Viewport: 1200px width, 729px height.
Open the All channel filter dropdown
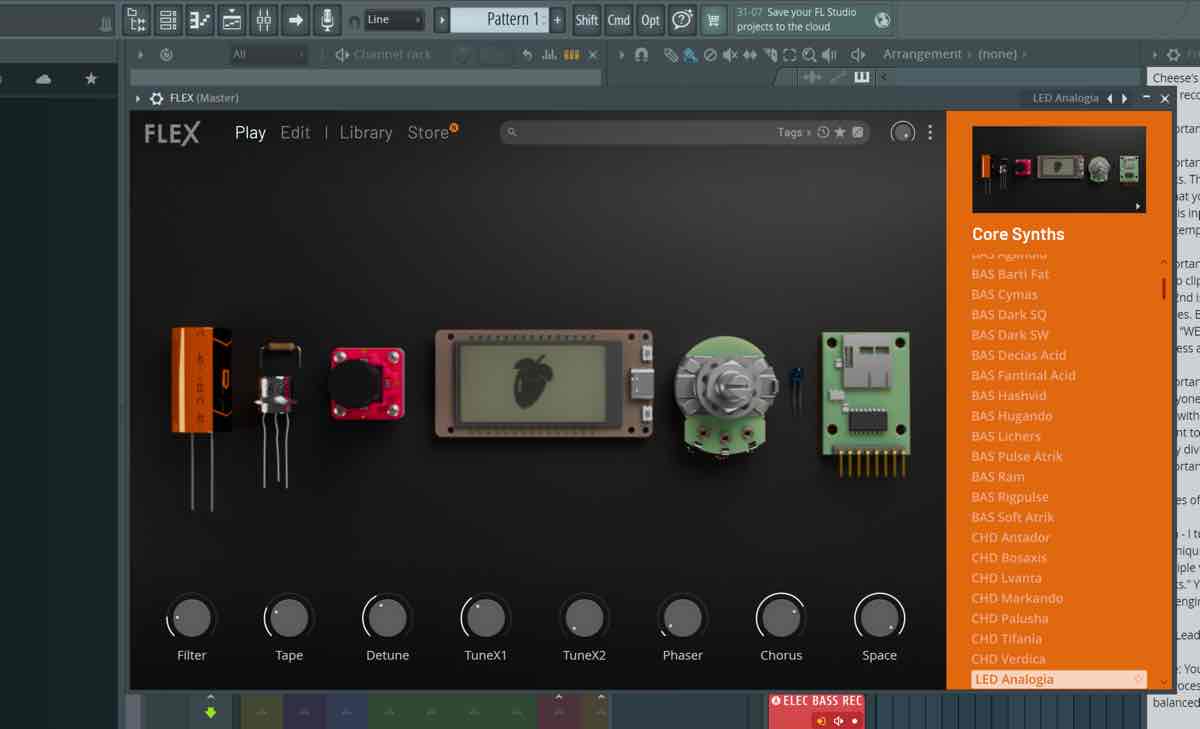[267, 55]
